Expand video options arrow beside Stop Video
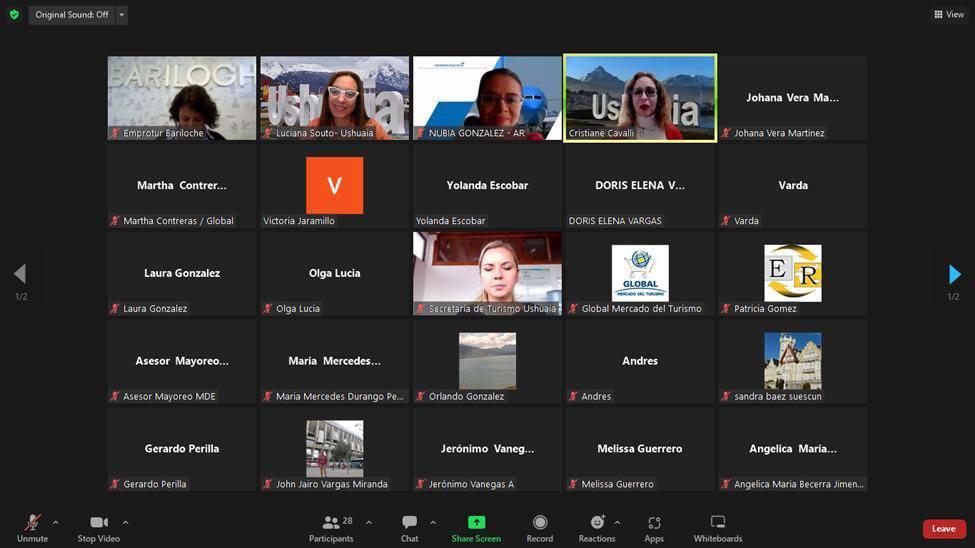975x548 pixels. (x=125, y=522)
